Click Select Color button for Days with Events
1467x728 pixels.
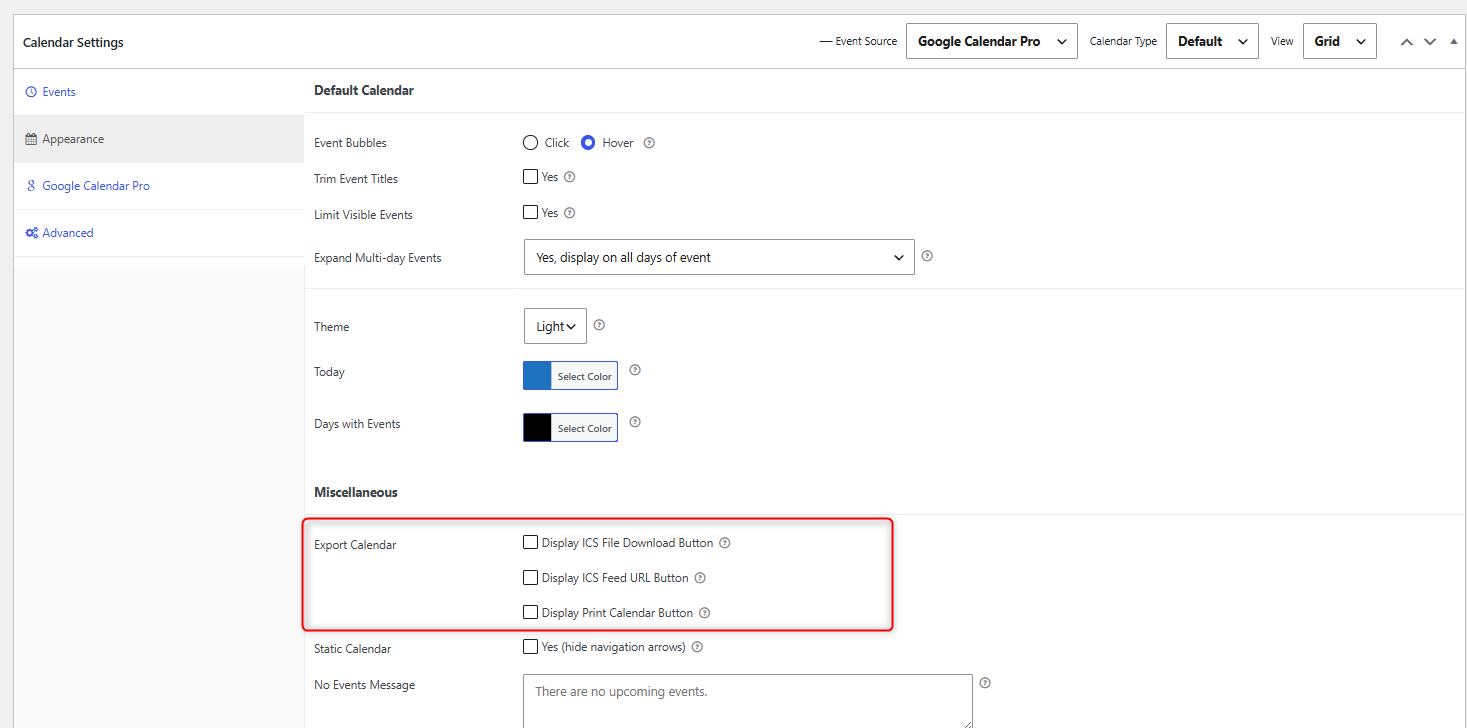(585, 428)
